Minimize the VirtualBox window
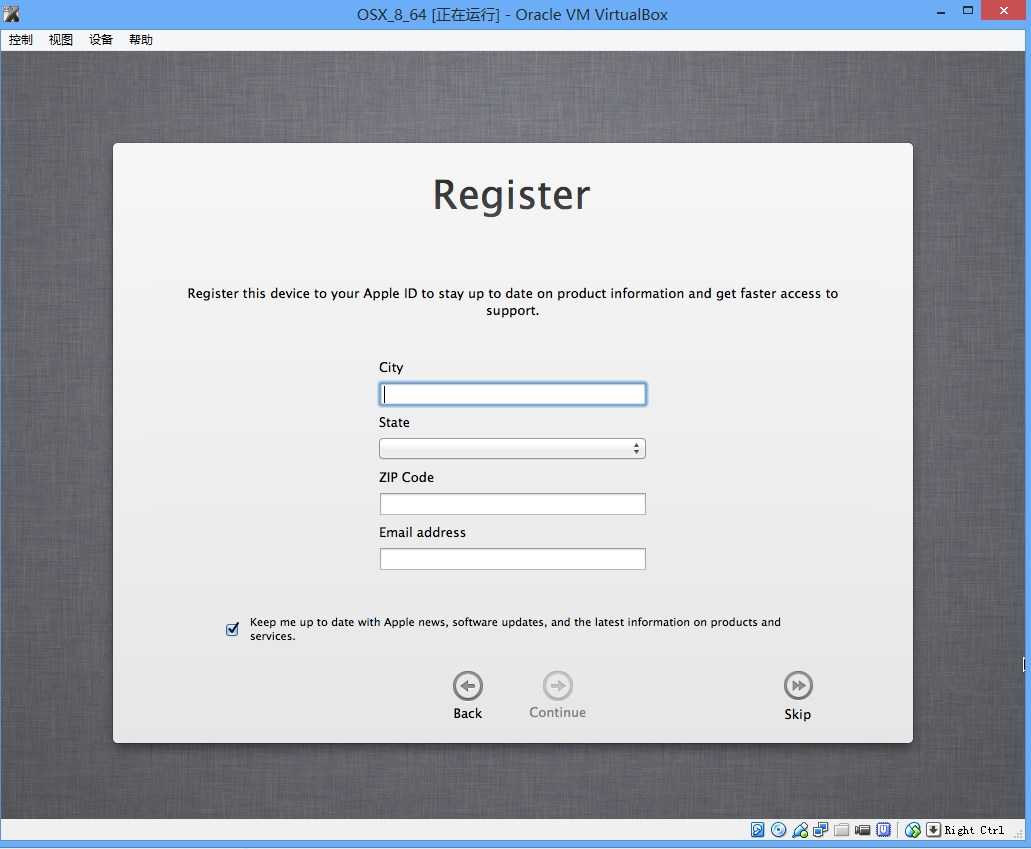The width and height of the screenshot is (1031, 849). 941,11
